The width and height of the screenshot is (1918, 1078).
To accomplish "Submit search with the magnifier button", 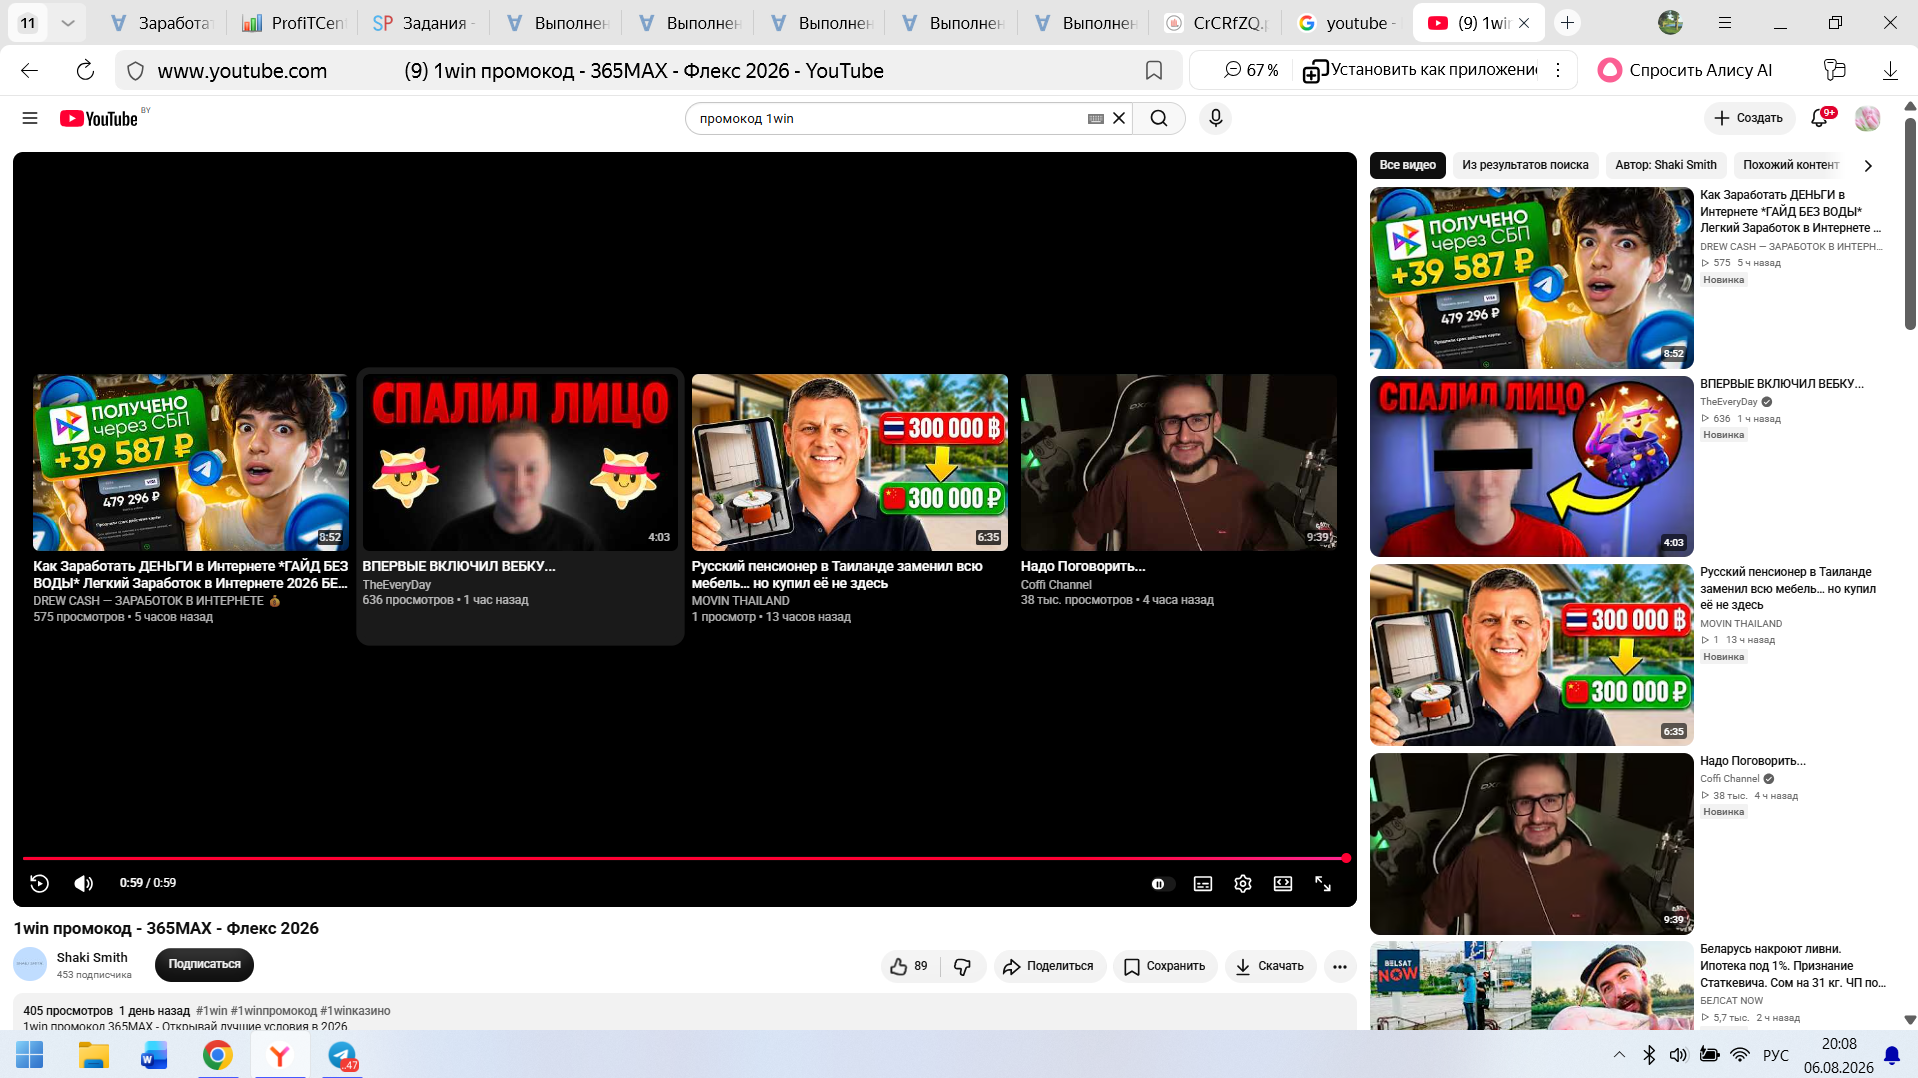I will [x=1159, y=118].
